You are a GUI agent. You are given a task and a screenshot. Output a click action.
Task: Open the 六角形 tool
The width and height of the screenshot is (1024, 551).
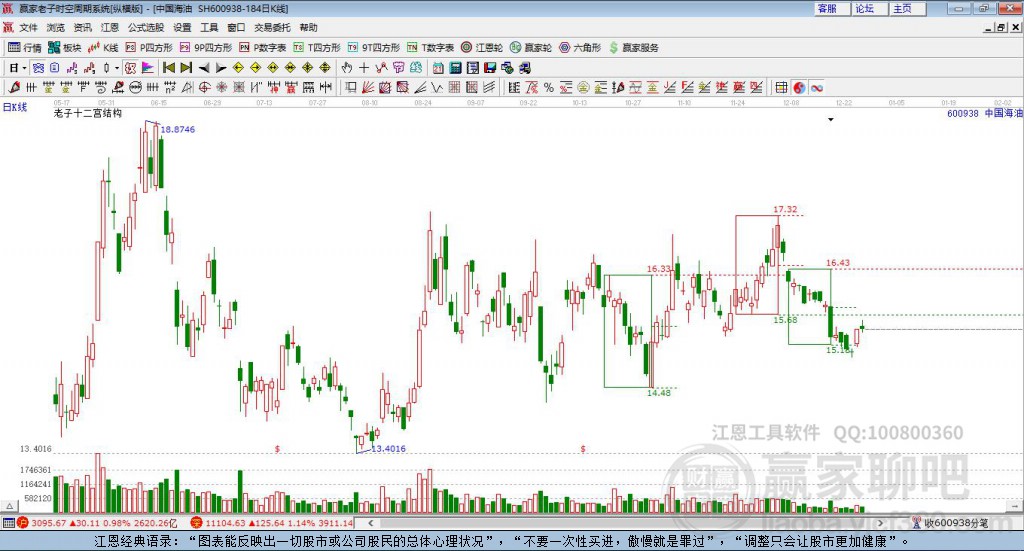[x=580, y=48]
